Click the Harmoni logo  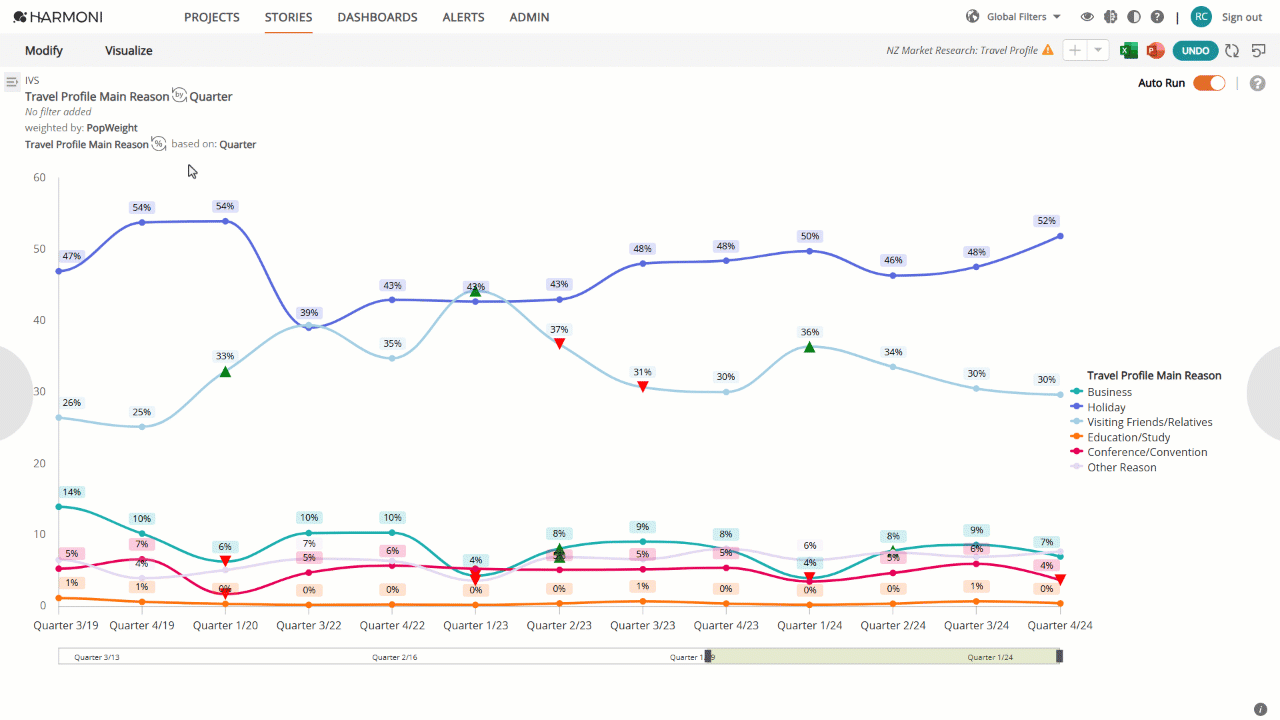tap(57, 17)
